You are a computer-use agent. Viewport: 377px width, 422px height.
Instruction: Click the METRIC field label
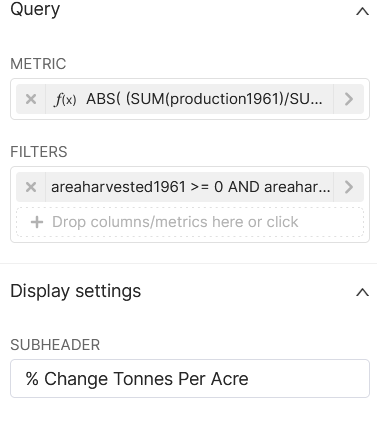(38, 64)
